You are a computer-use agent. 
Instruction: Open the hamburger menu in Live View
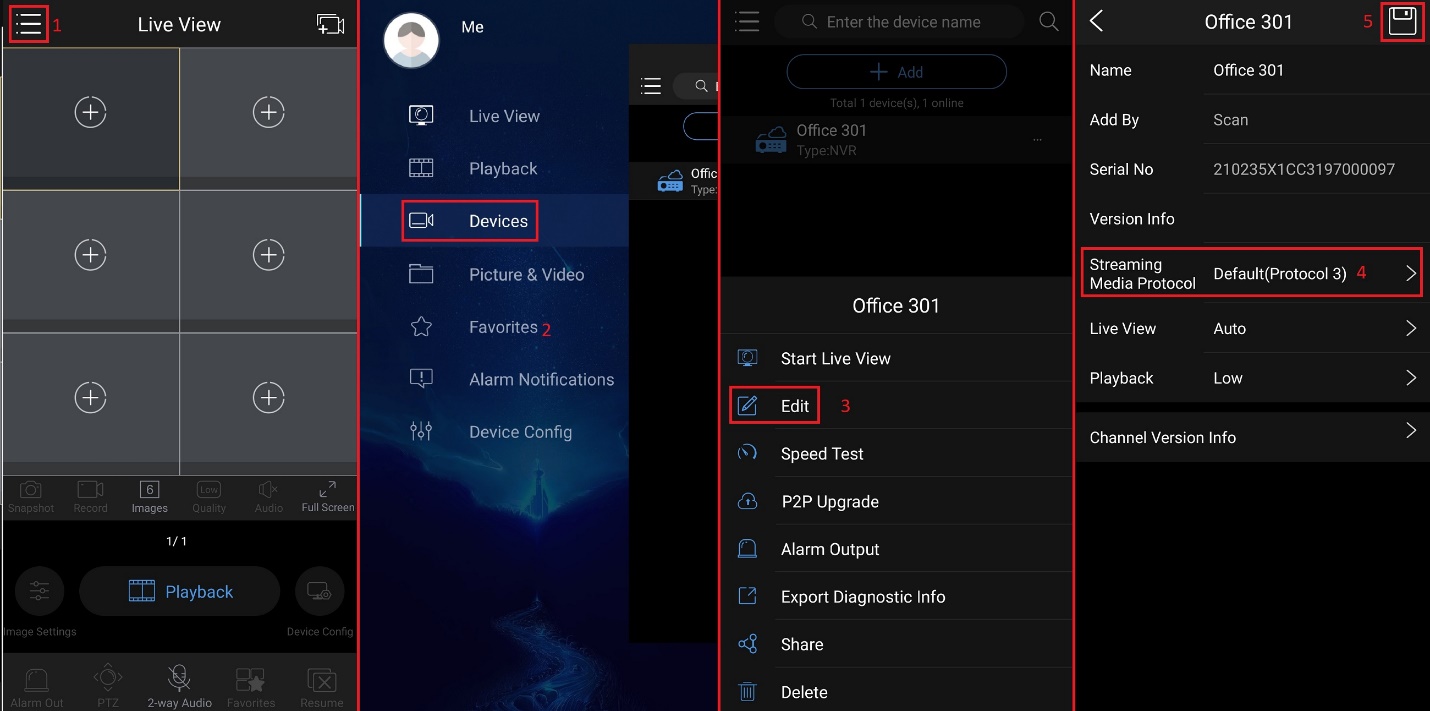[x=29, y=24]
